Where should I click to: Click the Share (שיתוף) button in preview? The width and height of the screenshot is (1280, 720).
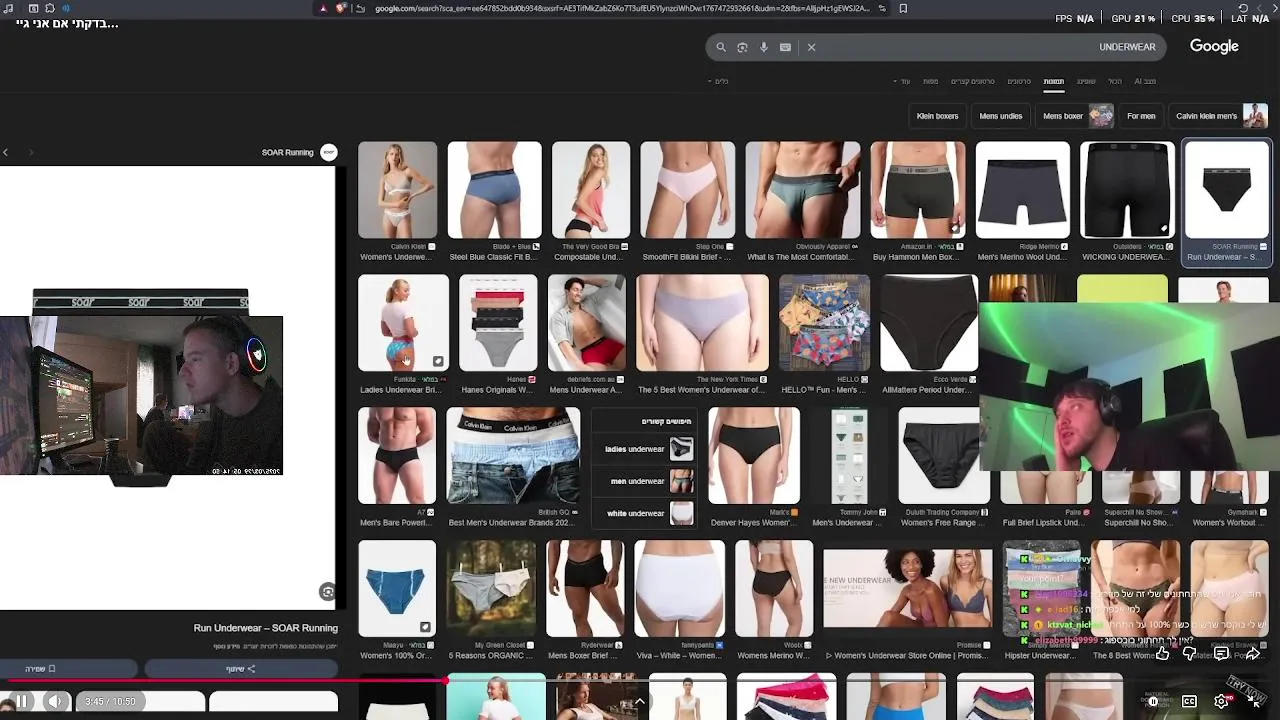pyautogui.click(x=240, y=668)
